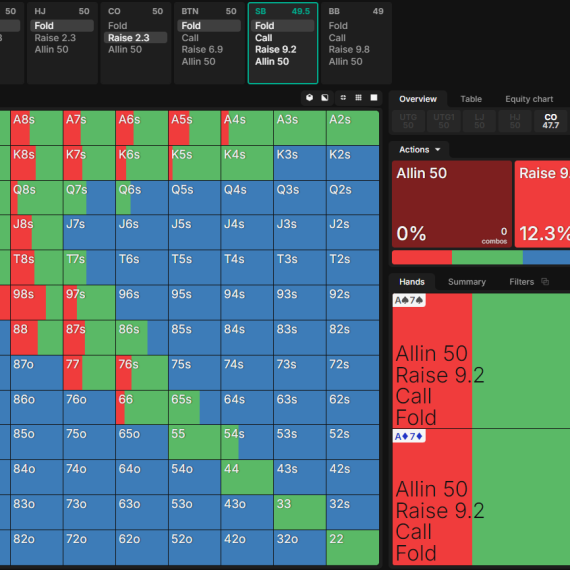The image size is (570, 570).
Task: Switch to the small-cells grid view icon
Action: point(358,97)
